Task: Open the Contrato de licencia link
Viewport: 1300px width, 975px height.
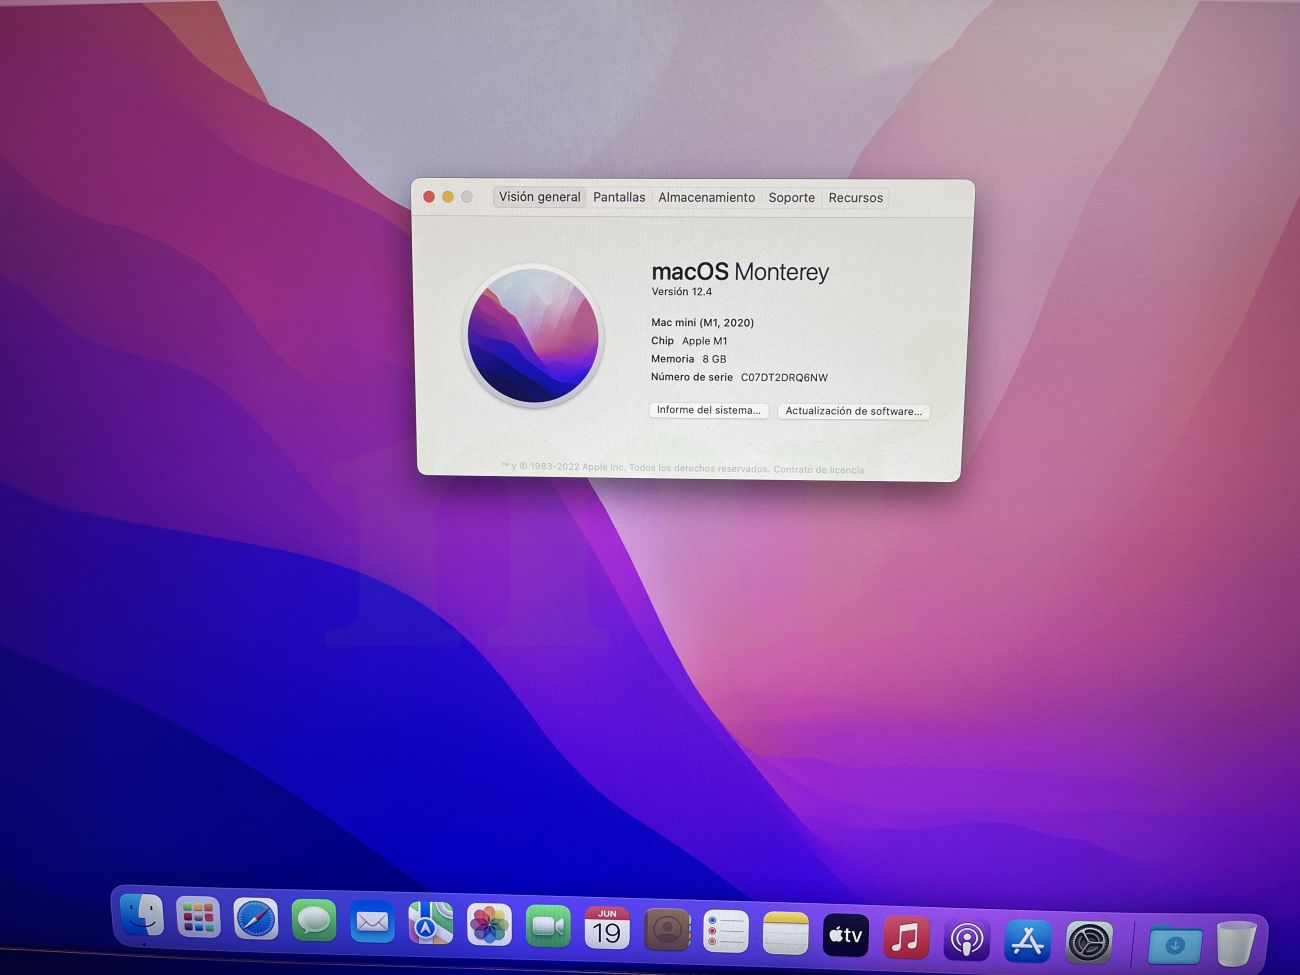Action: [818, 470]
